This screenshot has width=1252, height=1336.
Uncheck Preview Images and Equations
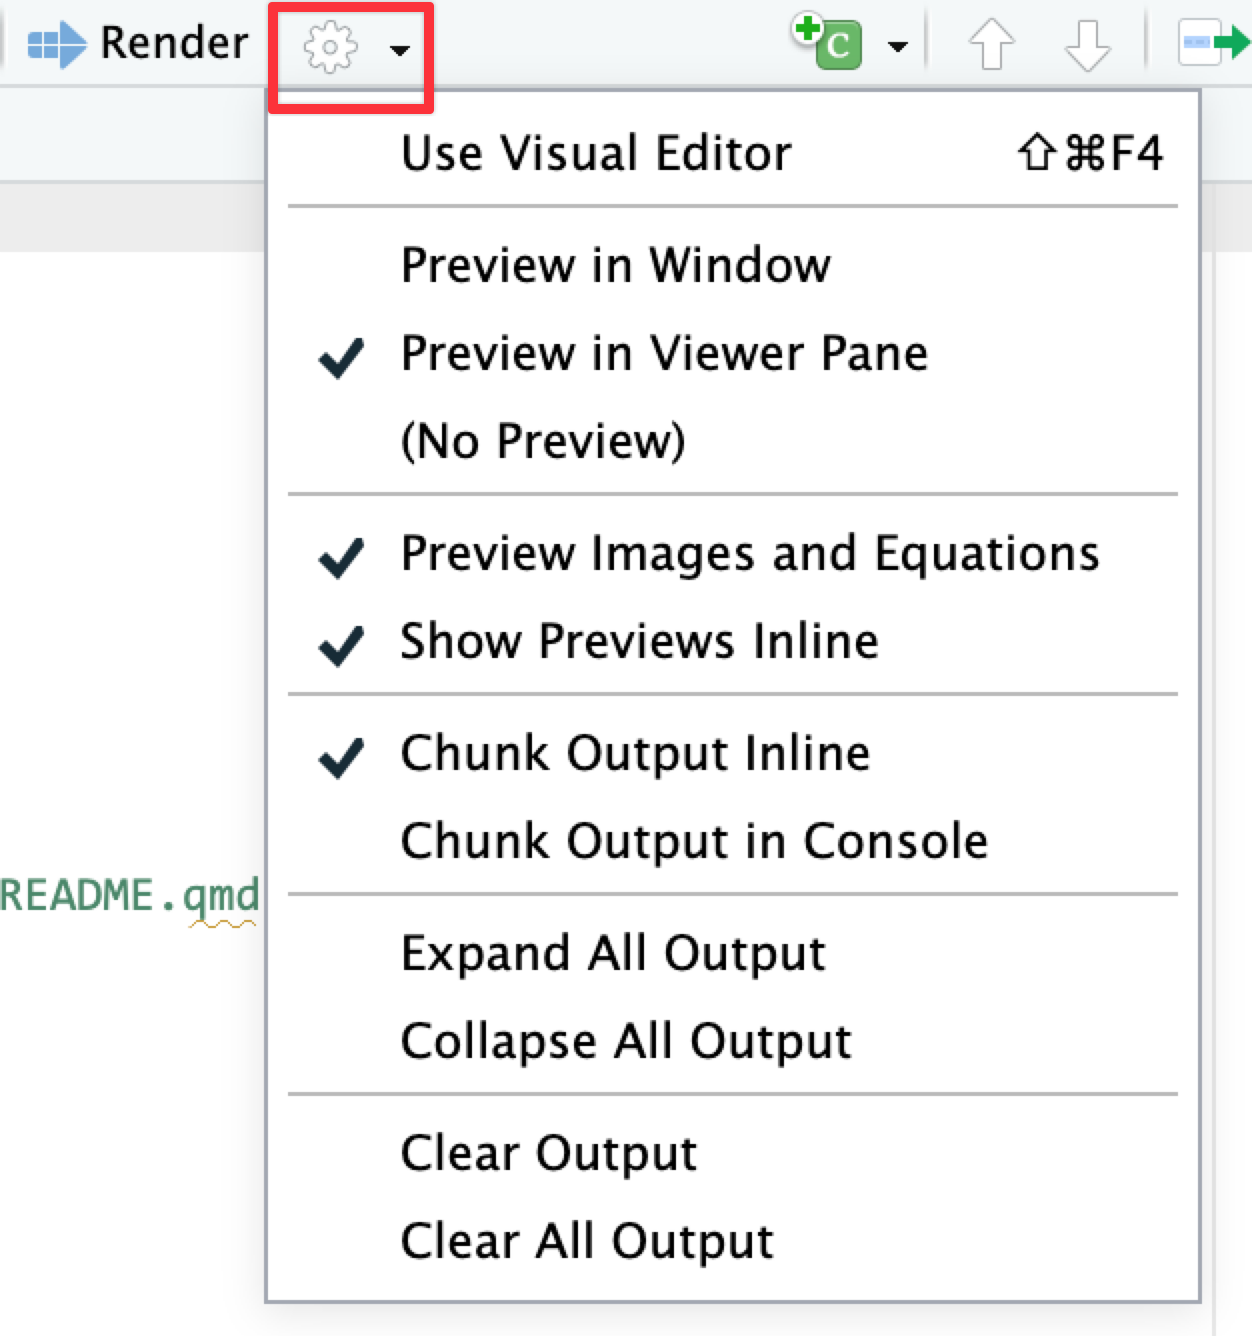[x=749, y=554]
